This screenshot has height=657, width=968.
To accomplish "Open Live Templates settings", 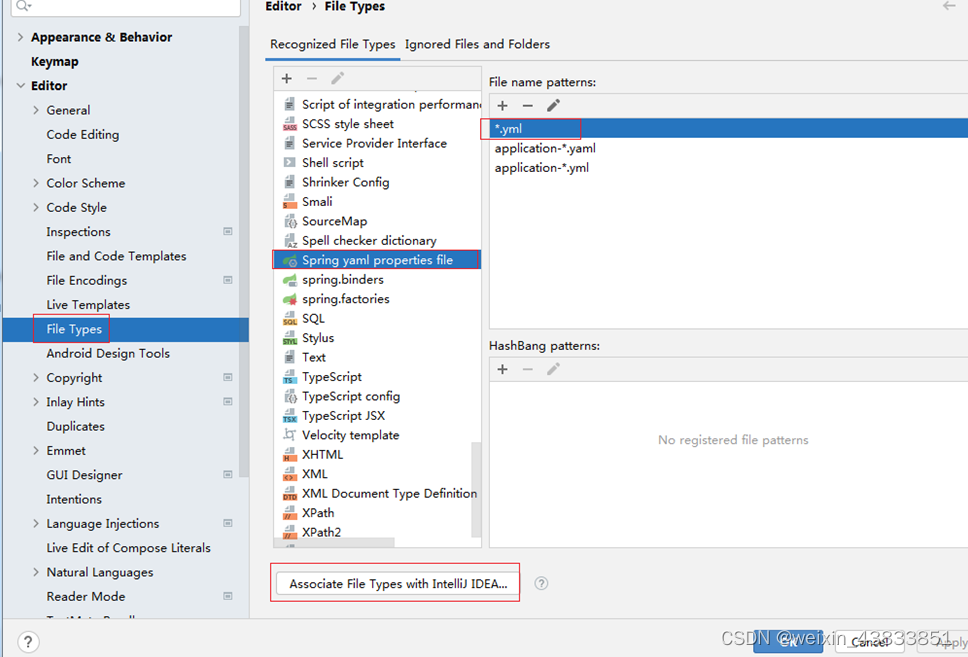I will coord(88,304).
